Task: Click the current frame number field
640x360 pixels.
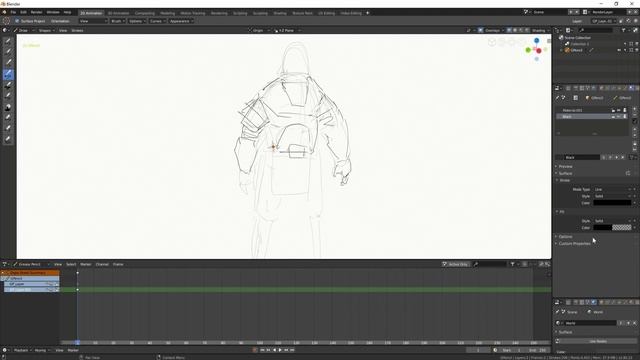Action: 478,350
